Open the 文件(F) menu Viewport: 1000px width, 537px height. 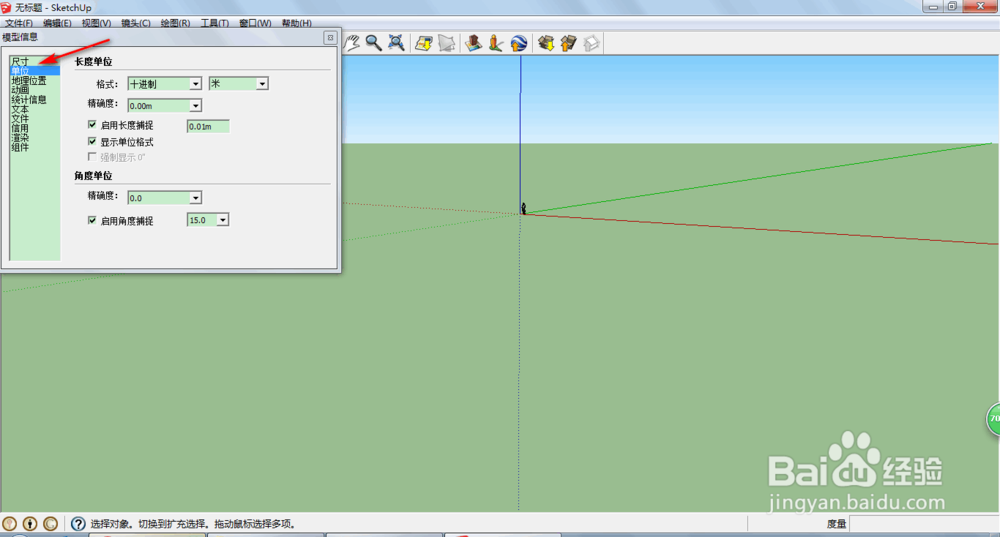coord(18,23)
